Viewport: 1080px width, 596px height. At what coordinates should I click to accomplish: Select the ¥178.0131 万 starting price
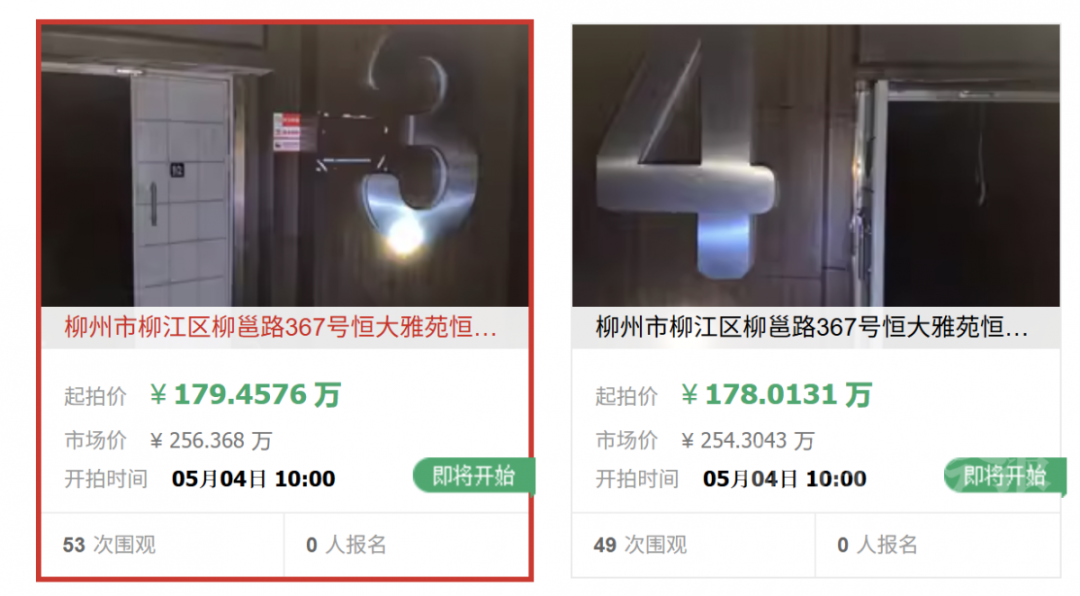pyautogui.click(x=776, y=395)
